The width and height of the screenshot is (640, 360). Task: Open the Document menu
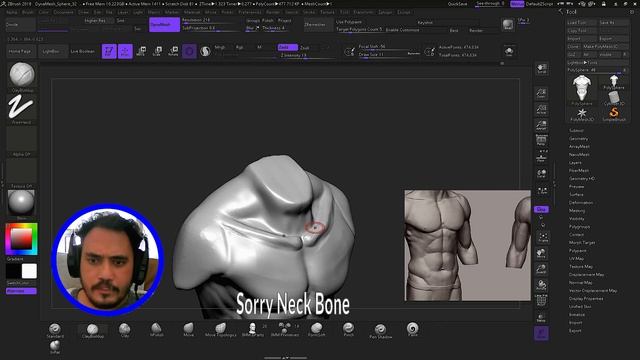coord(64,13)
